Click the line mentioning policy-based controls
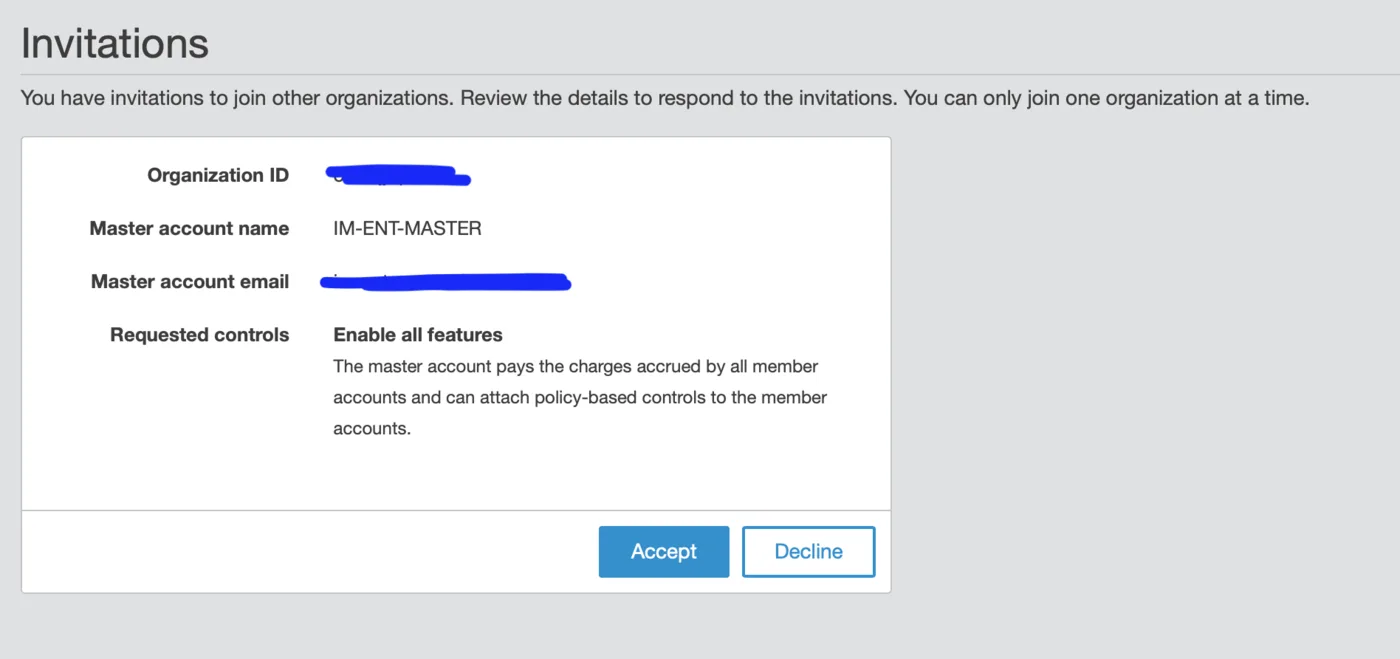The image size is (1400, 659). point(580,397)
